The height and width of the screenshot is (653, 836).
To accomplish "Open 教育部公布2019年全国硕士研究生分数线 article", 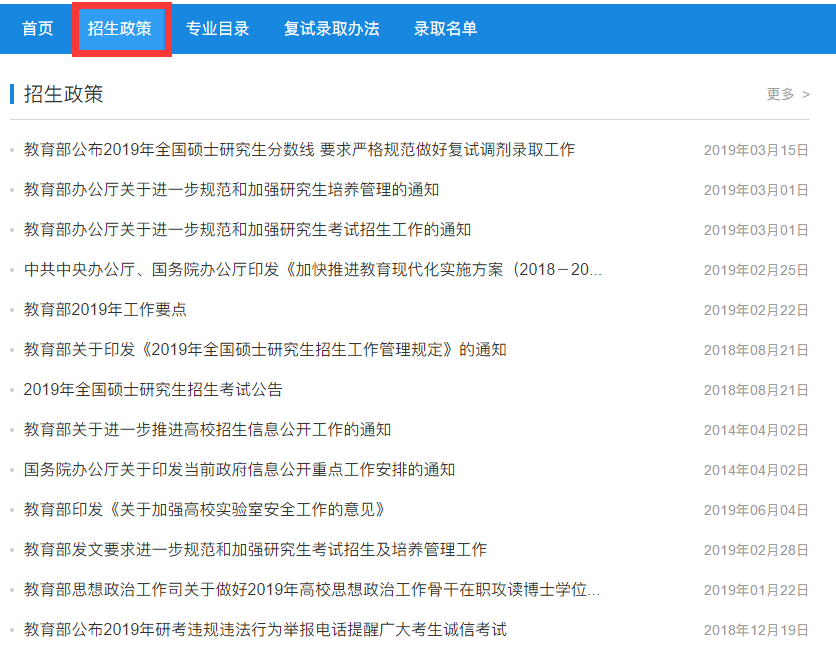I will pos(299,150).
